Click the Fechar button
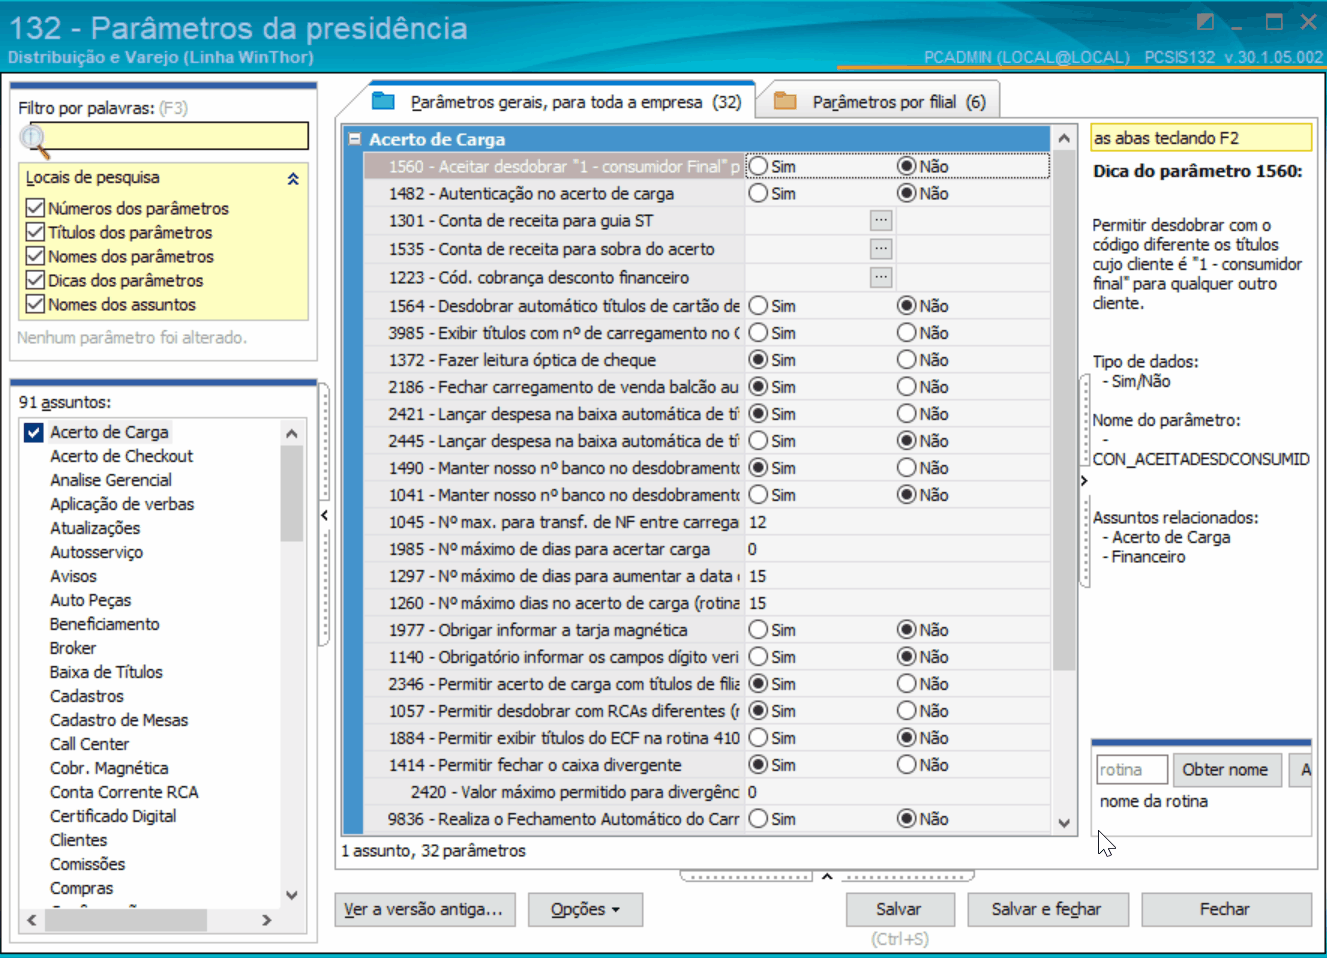Viewport: 1327px width, 958px height. coord(1225,909)
